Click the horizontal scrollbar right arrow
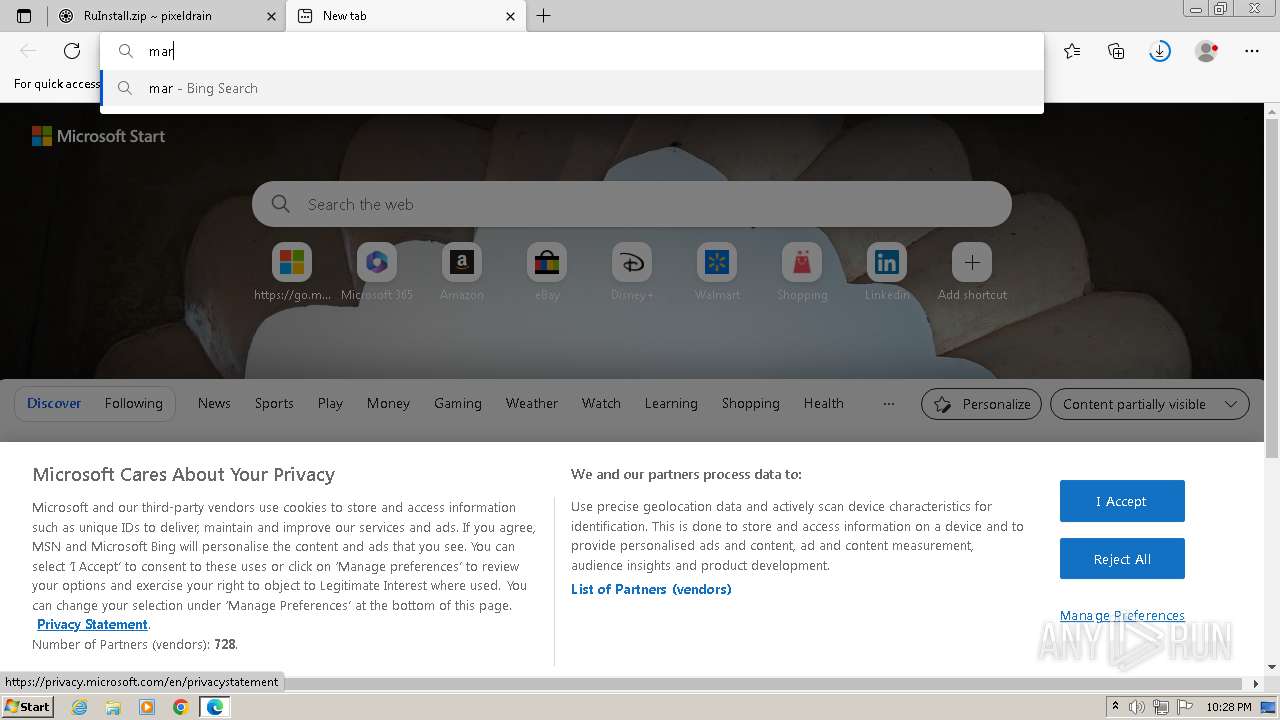 1257,684
